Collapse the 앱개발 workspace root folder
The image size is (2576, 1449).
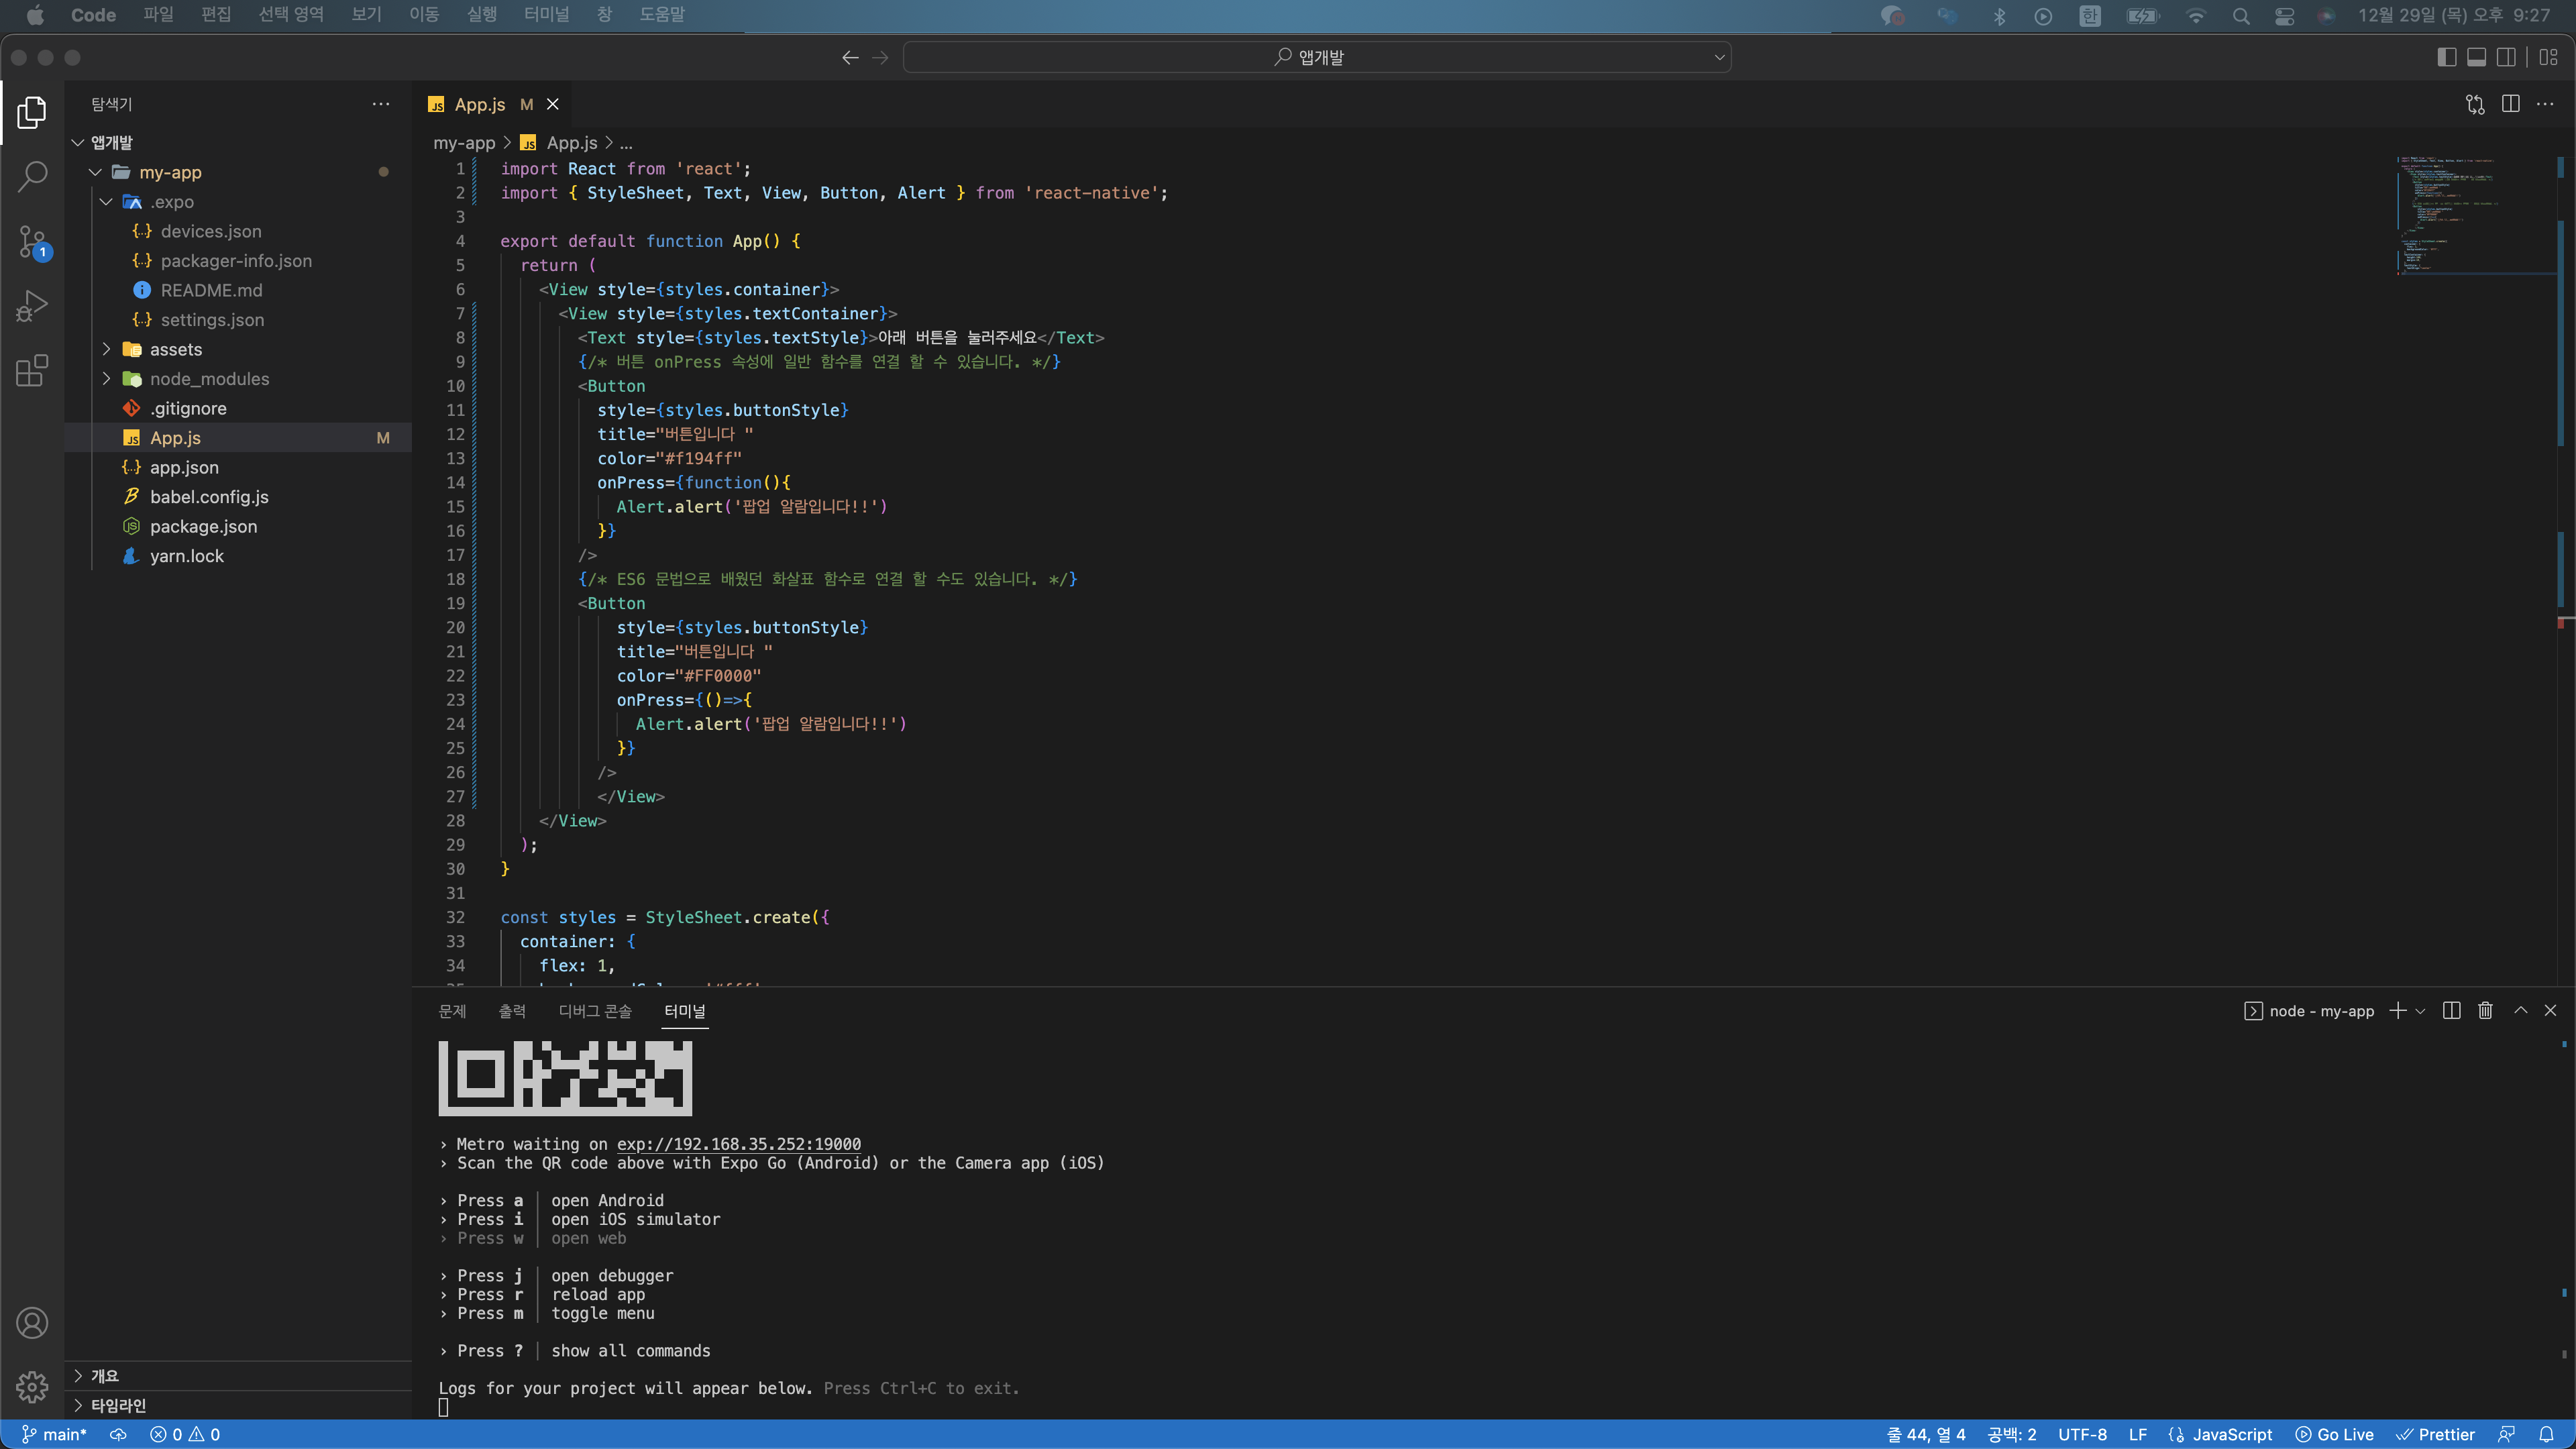pos(78,143)
